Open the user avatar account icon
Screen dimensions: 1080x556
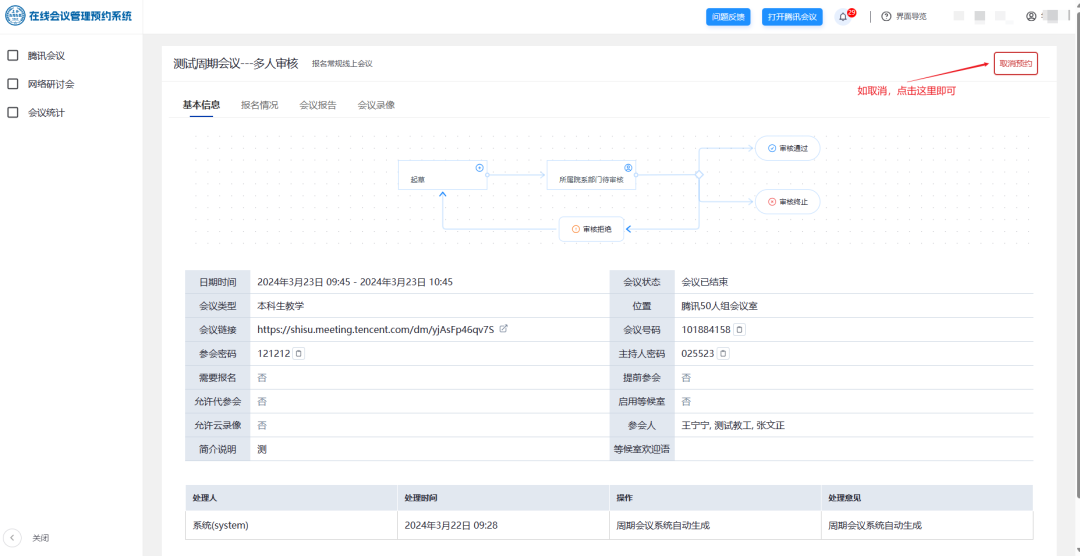(1031, 17)
